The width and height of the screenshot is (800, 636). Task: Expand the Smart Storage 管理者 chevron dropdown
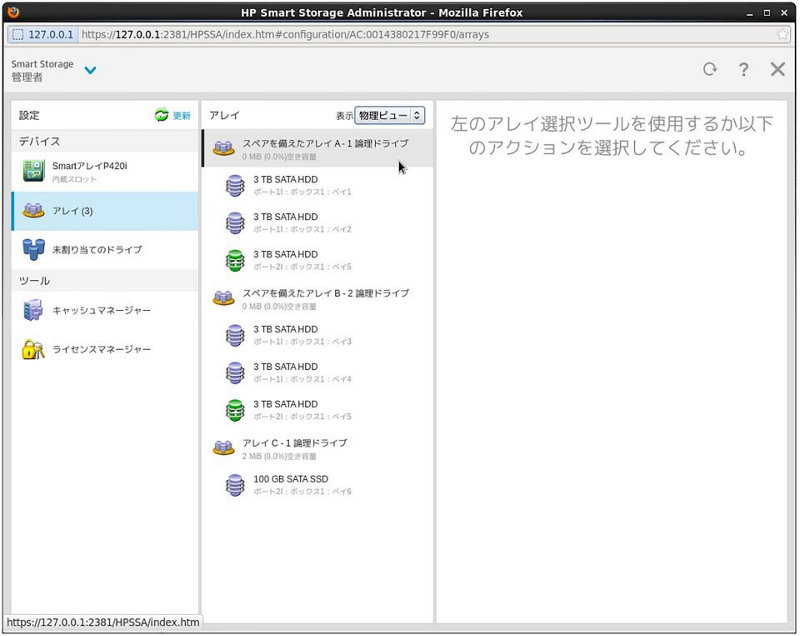point(91,70)
